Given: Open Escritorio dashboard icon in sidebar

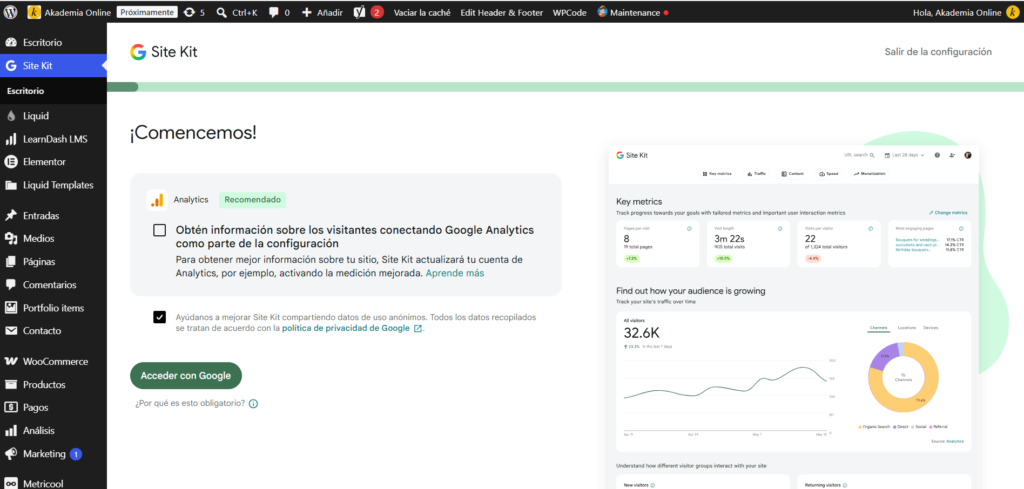Looking at the screenshot, I should click(x=10, y=42).
